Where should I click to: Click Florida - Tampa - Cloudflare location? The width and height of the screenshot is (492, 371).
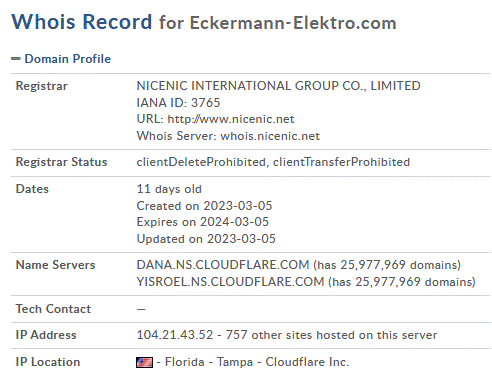pyautogui.click(x=257, y=362)
